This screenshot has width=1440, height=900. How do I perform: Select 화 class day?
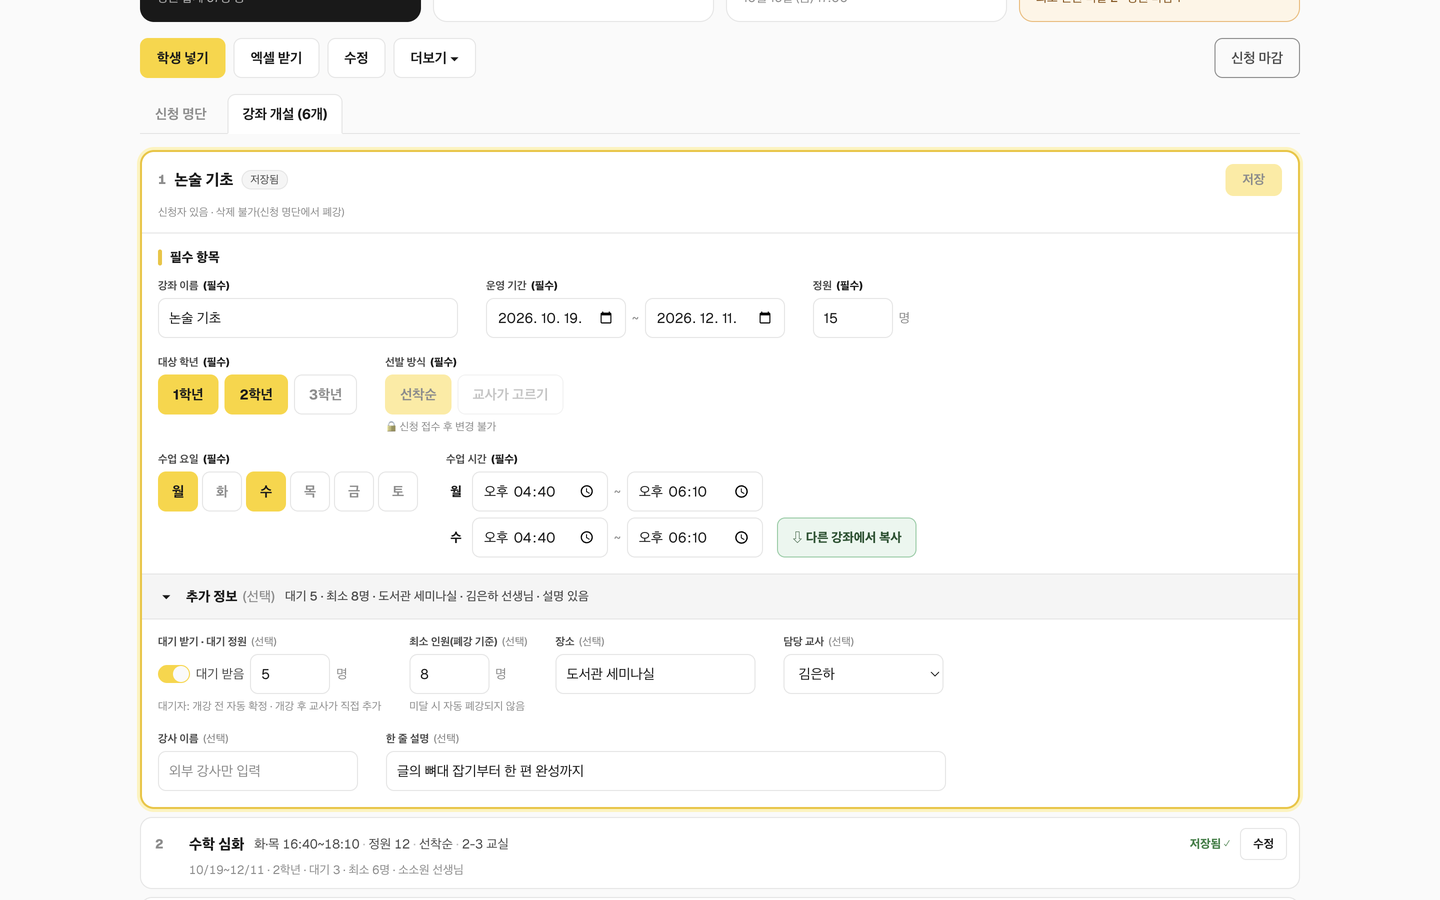[x=222, y=492]
